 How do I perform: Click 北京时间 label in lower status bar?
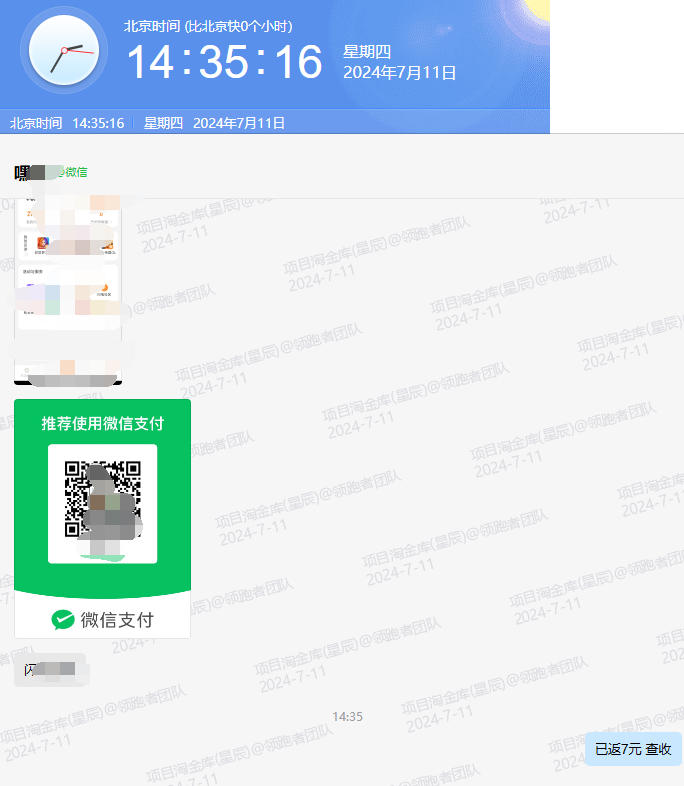click(x=36, y=123)
